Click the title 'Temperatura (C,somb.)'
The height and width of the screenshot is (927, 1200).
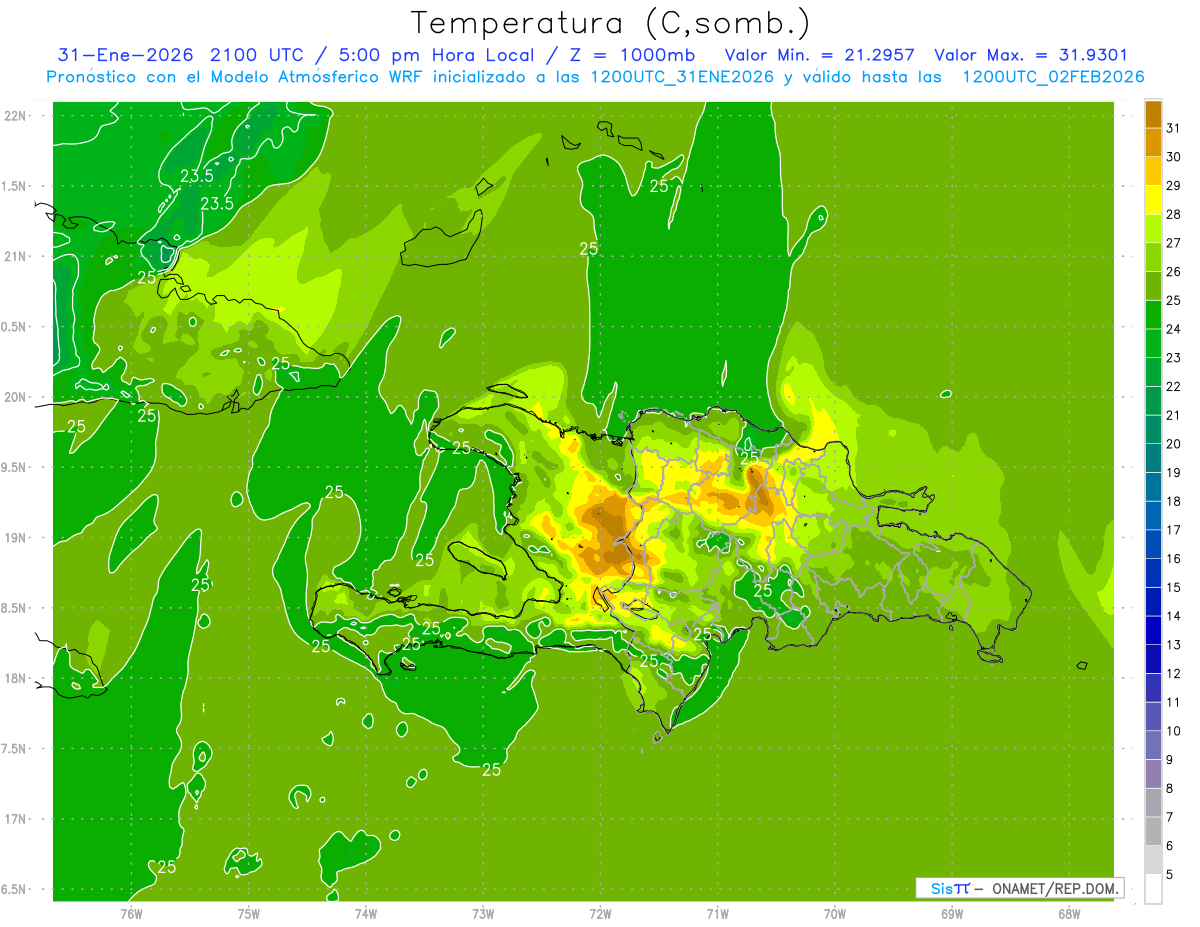pyautogui.click(x=611, y=24)
